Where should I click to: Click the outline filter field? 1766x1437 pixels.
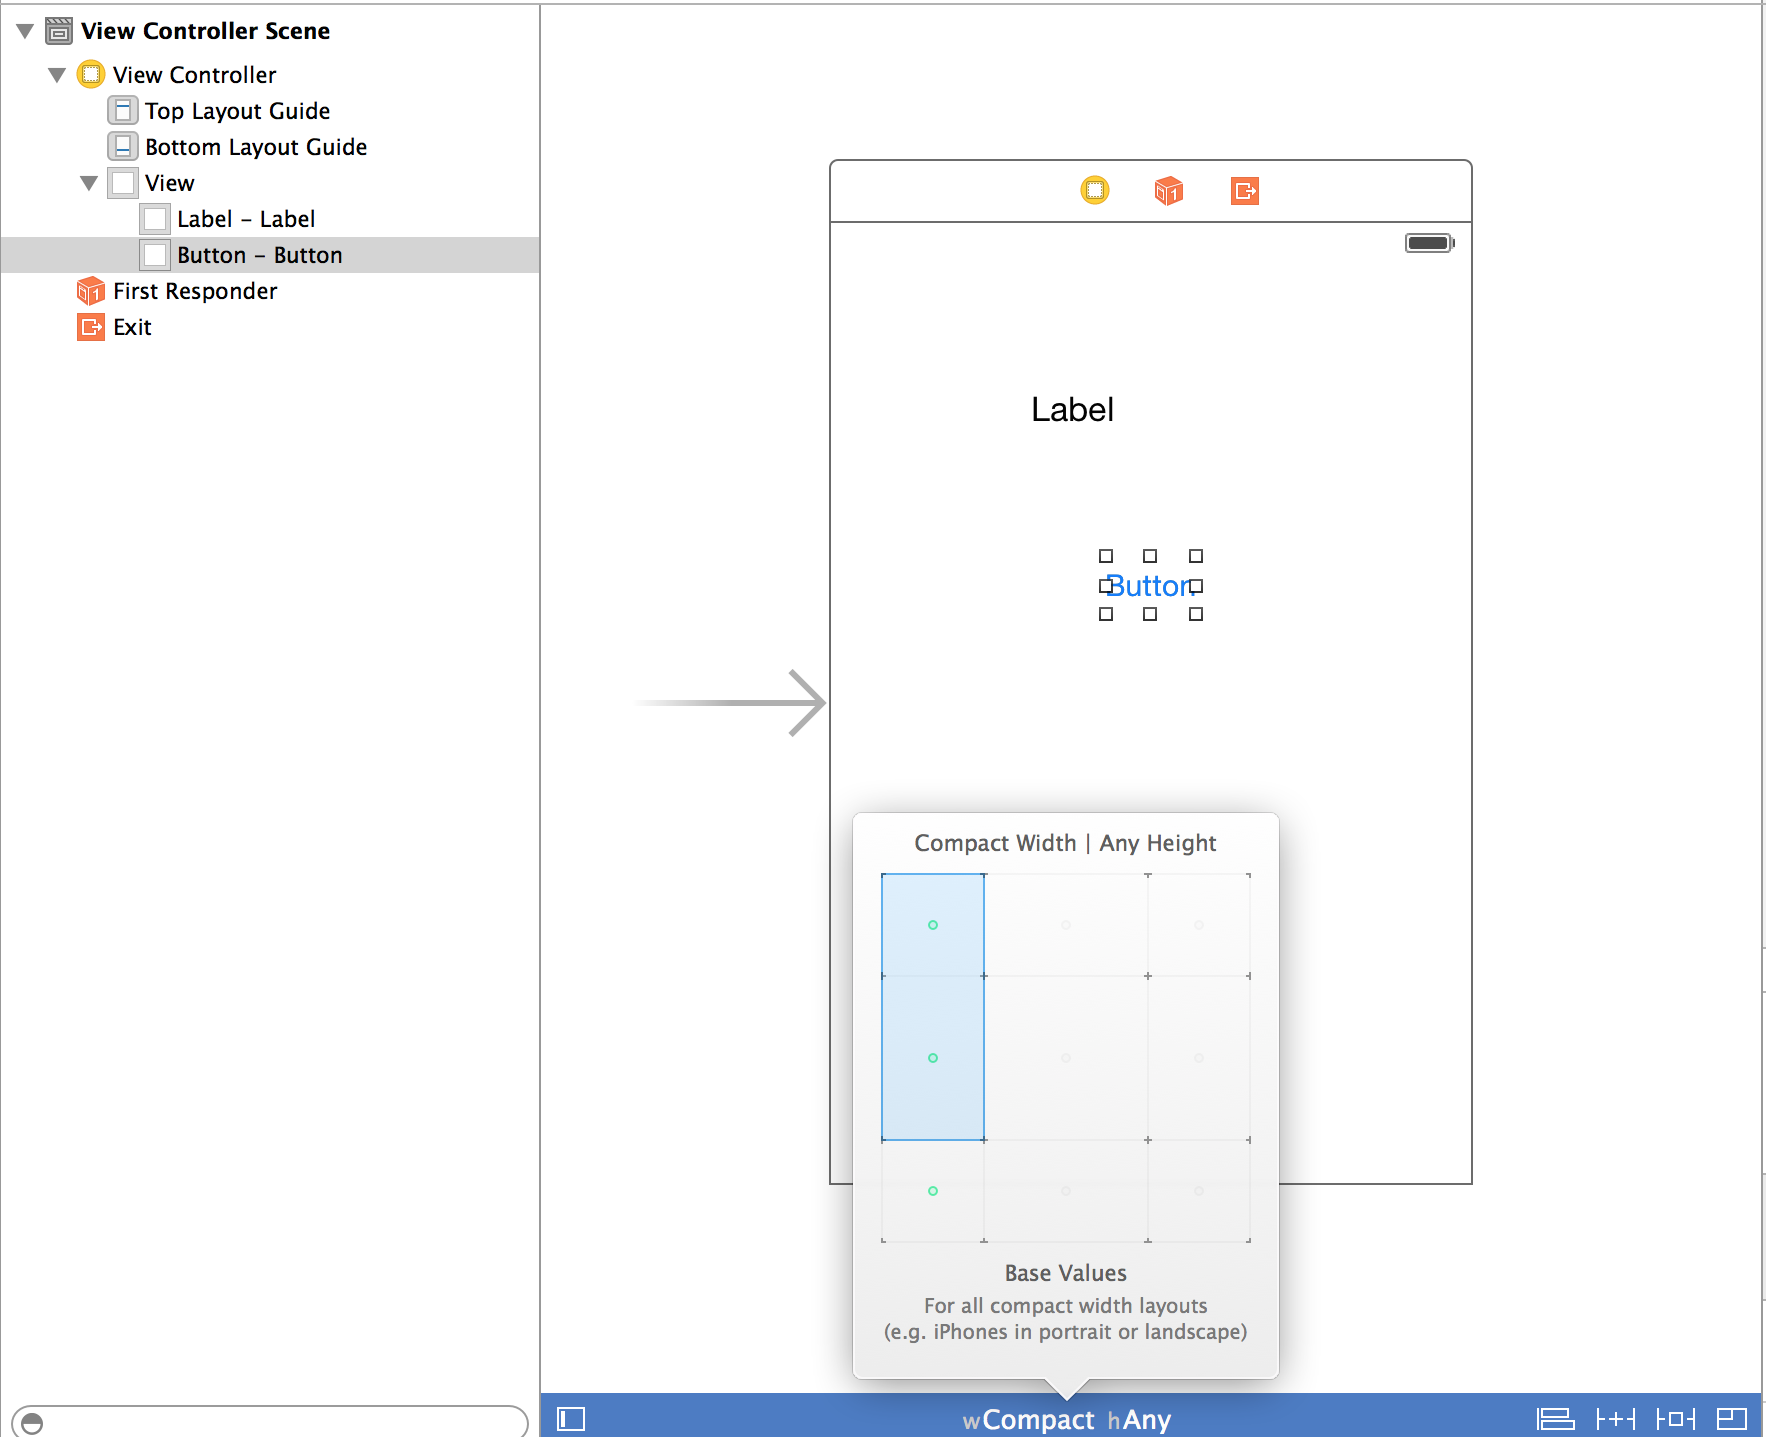point(270,1422)
